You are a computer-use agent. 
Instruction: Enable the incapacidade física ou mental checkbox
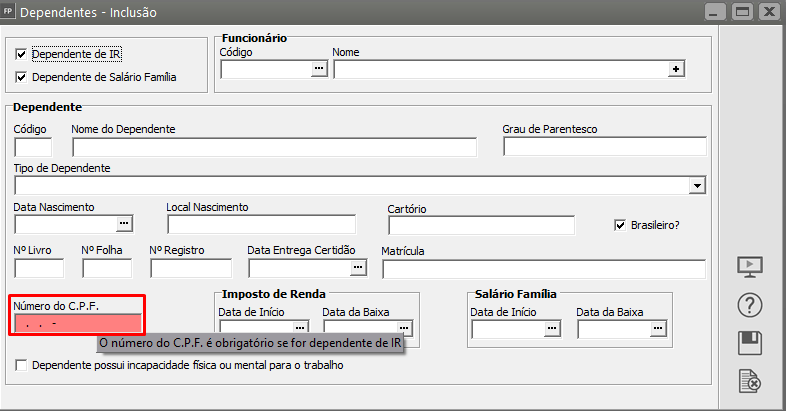22,366
